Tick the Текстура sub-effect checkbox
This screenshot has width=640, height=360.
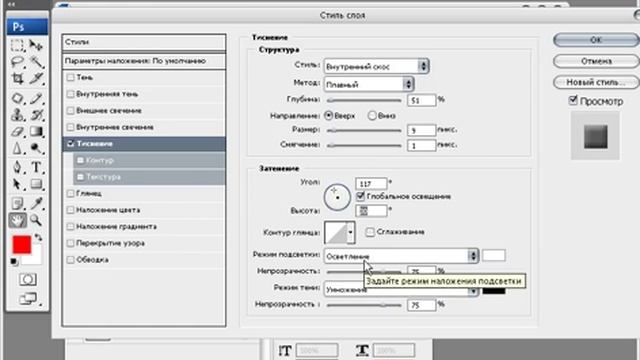tap(80, 177)
